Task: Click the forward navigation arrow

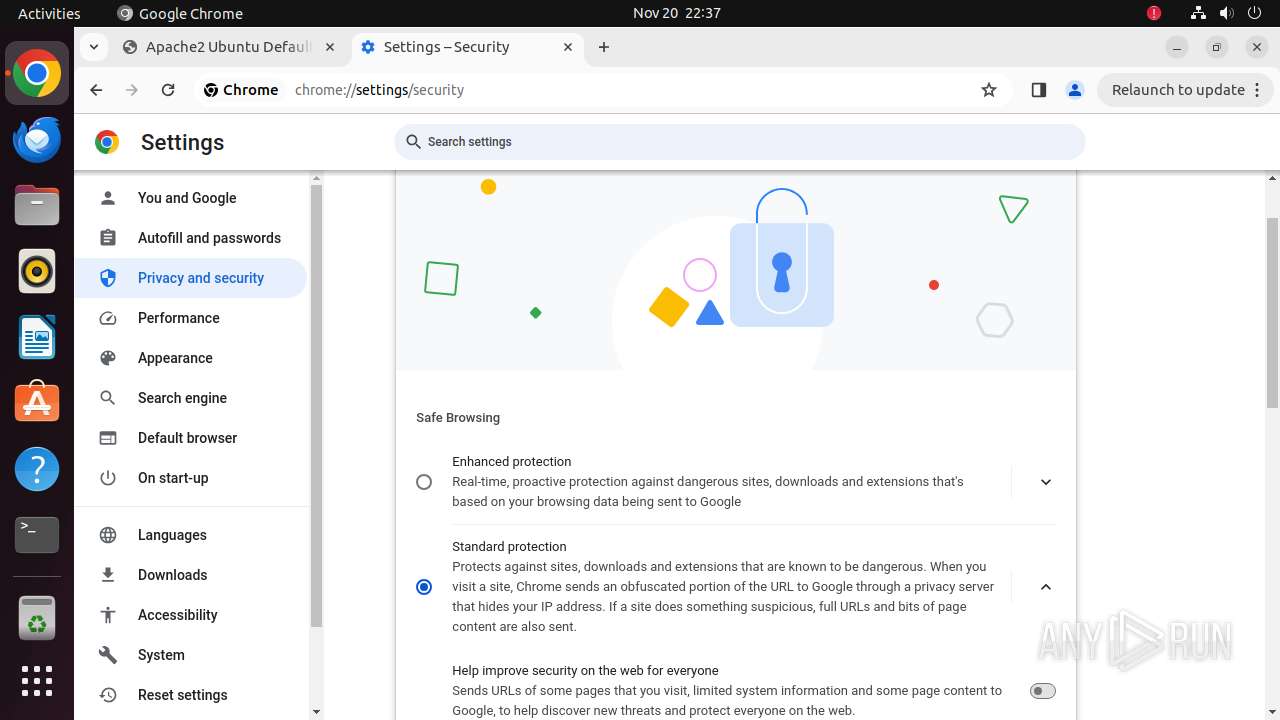Action: click(x=132, y=90)
